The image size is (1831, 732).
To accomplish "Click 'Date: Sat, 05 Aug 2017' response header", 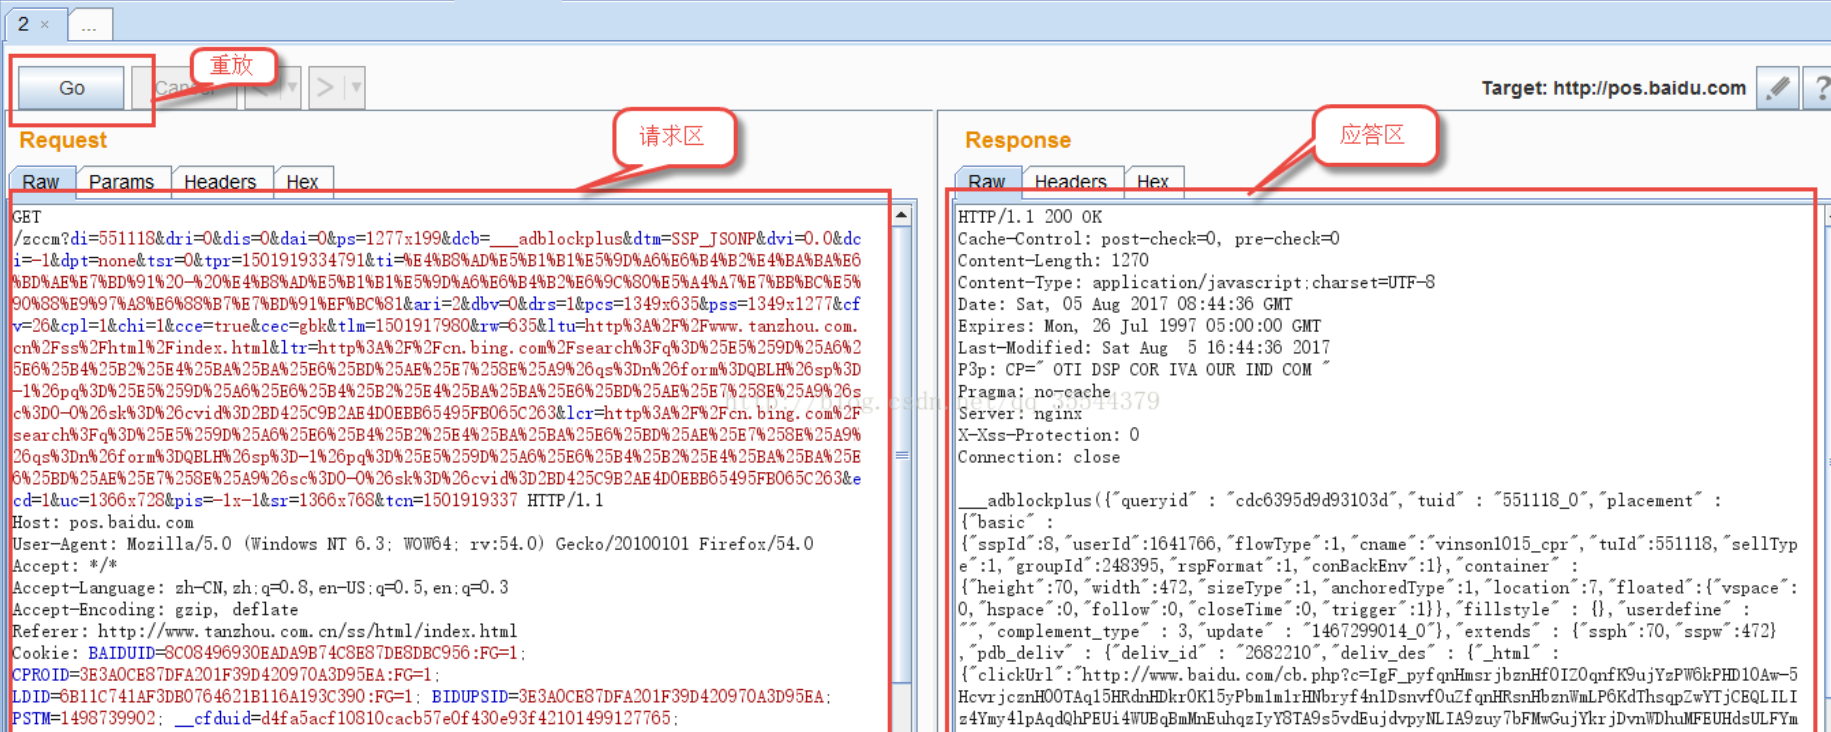I will point(1125,304).
